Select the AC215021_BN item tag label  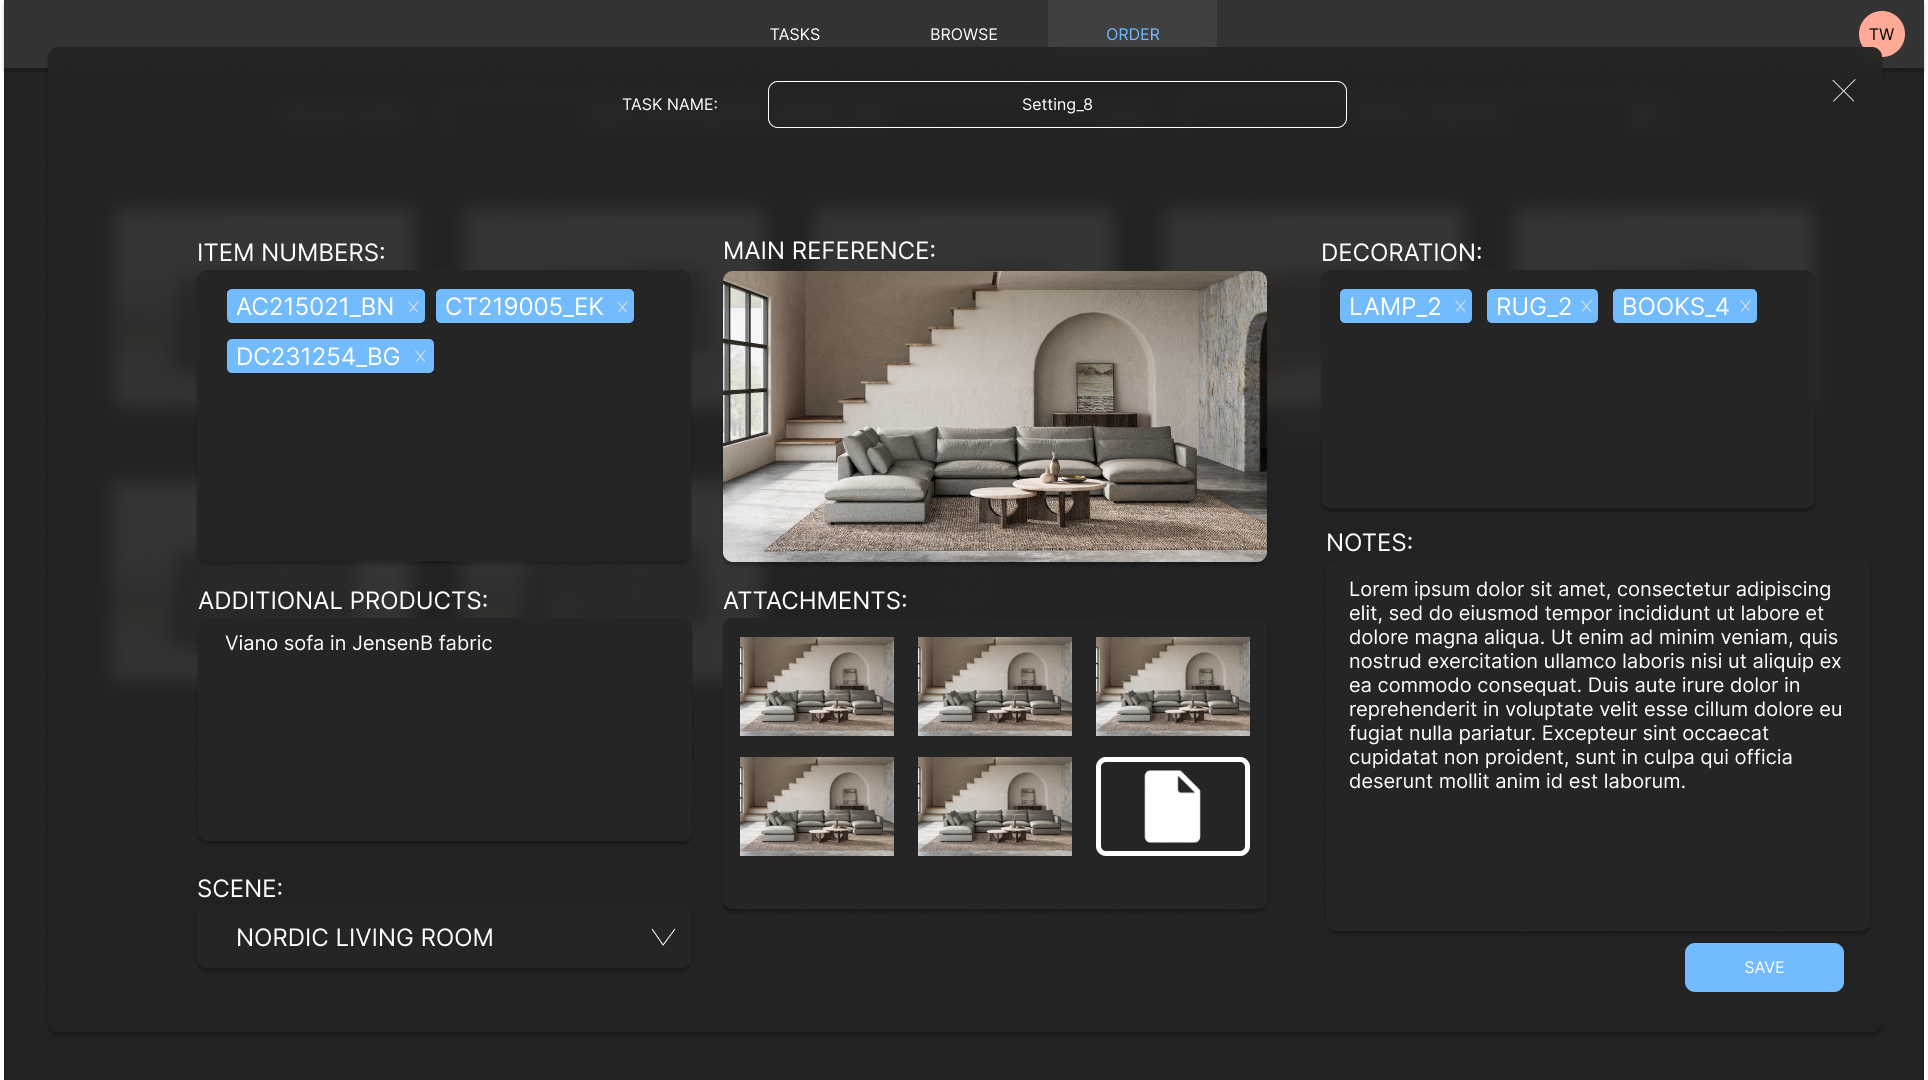[315, 307]
